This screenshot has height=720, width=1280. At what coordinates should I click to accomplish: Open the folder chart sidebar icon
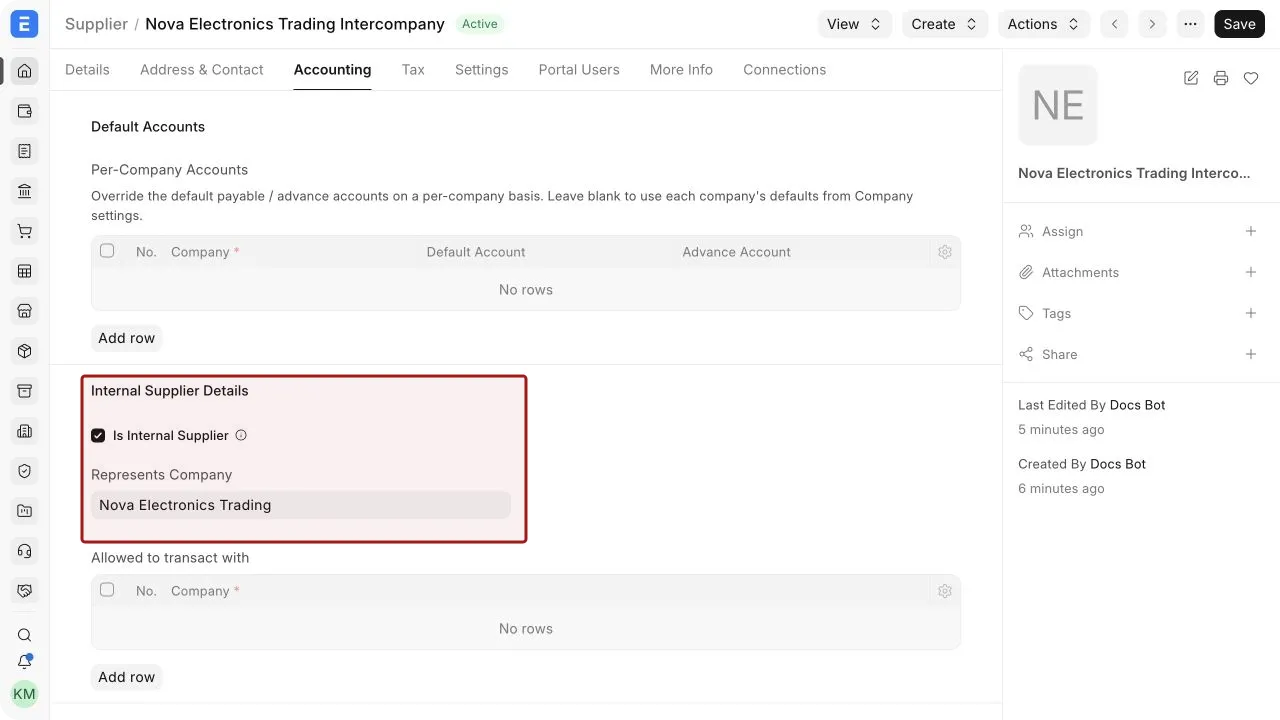point(25,511)
